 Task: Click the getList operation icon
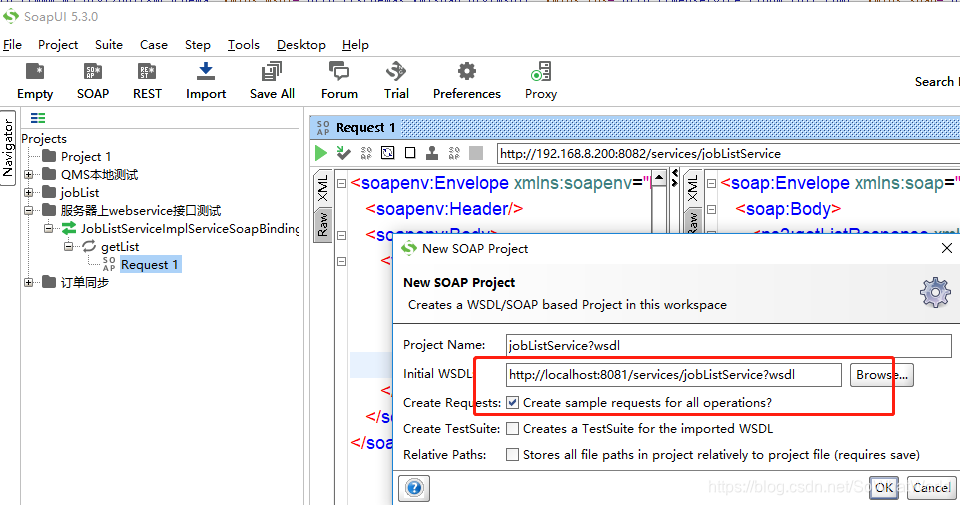89,246
